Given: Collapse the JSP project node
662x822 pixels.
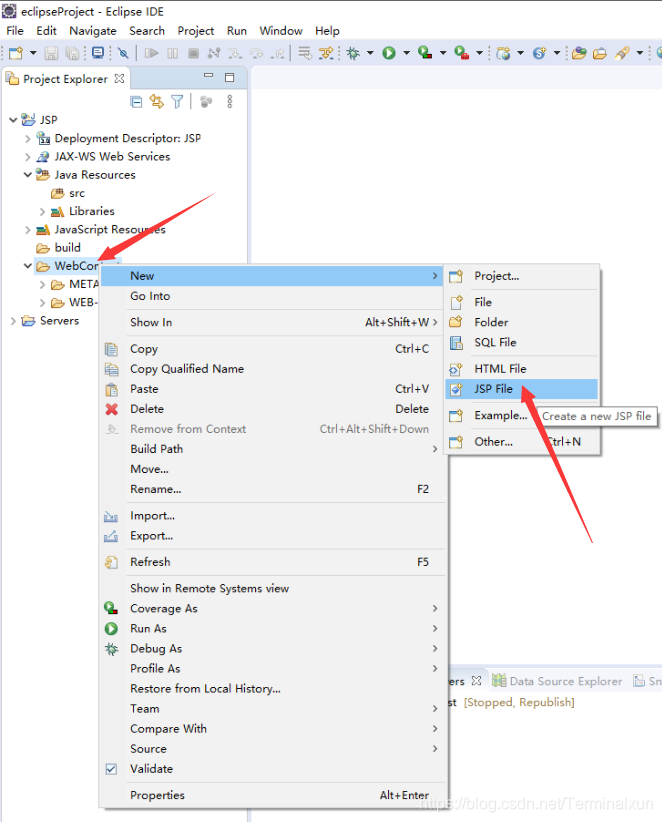Looking at the screenshot, I should pyautogui.click(x=13, y=120).
